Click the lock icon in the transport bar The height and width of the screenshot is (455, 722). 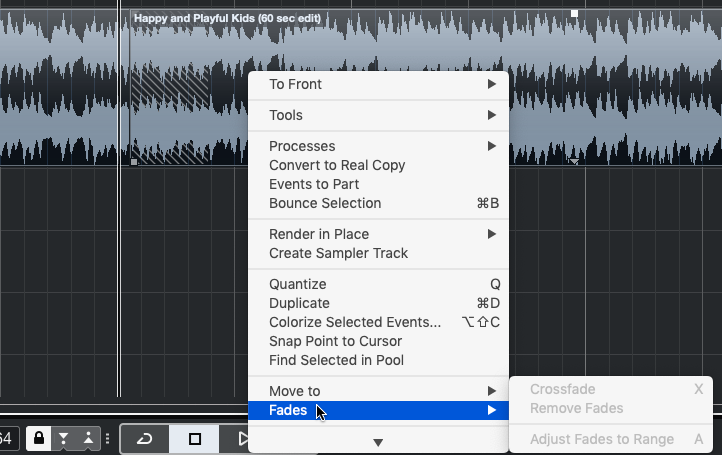(39, 439)
